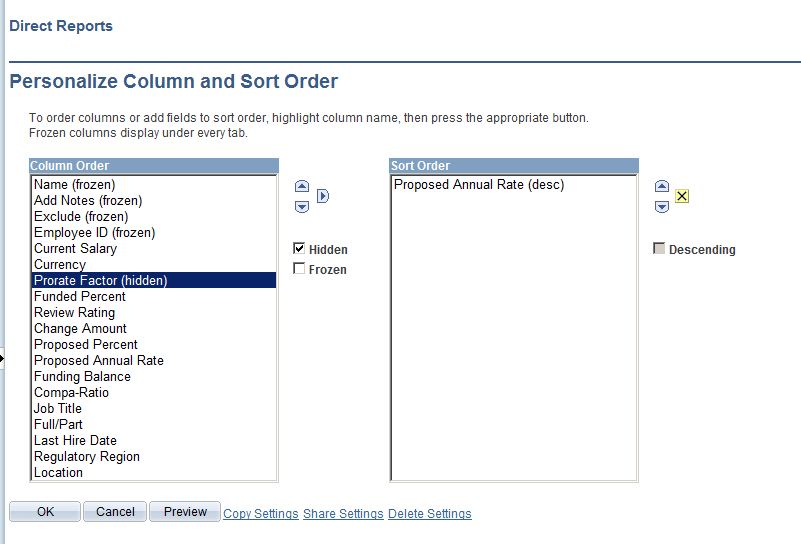This screenshot has height=544, width=801.
Task: Select the Review Rating column entry
Action: [x=74, y=313]
